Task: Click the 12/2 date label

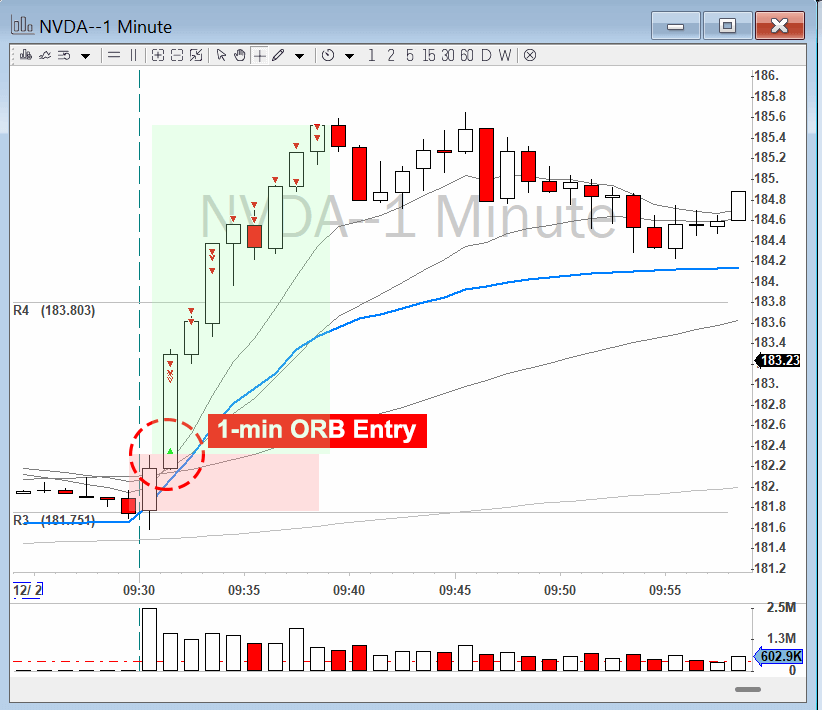Action: click(26, 589)
